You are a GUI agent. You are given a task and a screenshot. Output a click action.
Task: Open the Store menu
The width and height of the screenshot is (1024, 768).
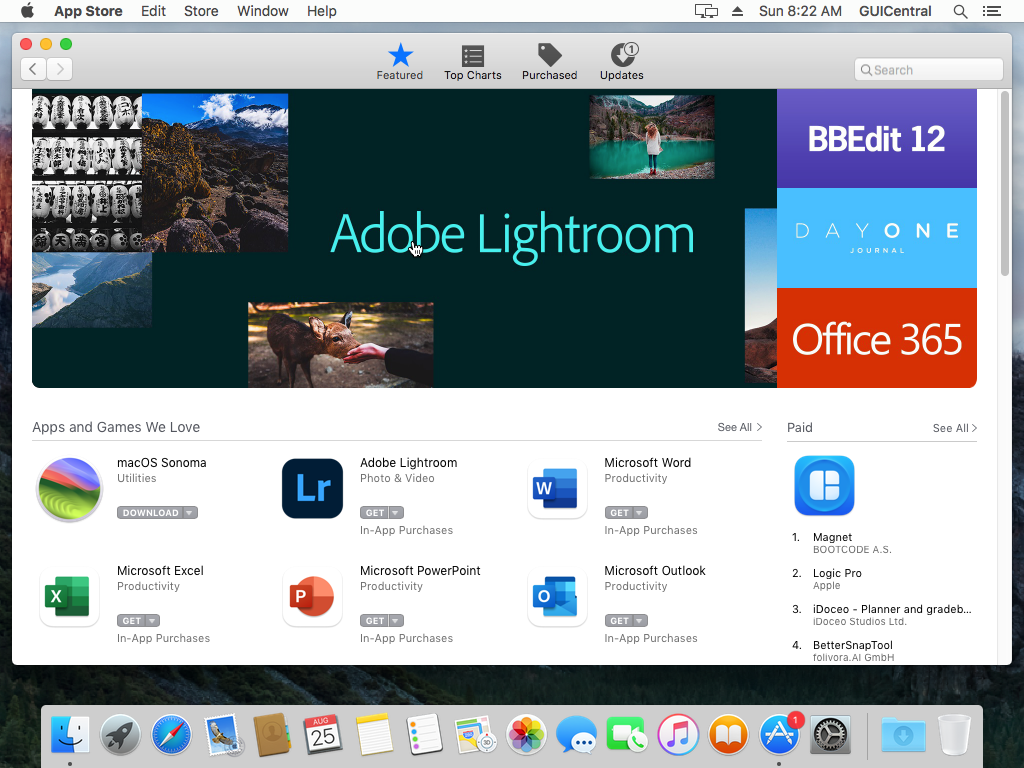(x=201, y=11)
